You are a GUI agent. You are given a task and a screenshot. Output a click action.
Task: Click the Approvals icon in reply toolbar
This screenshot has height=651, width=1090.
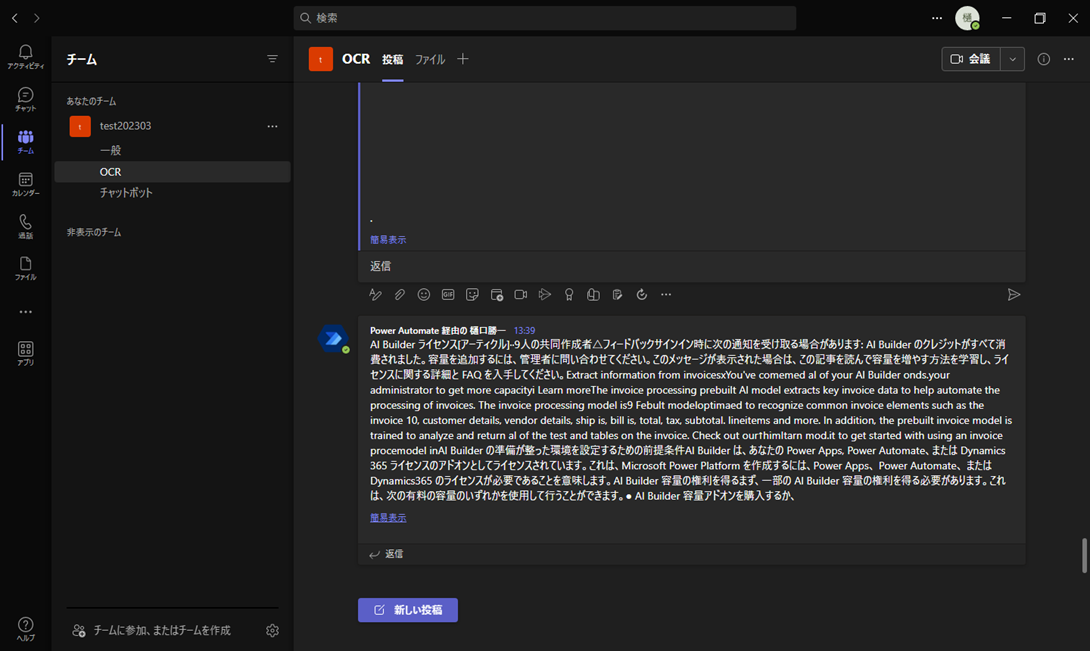[x=593, y=295]
